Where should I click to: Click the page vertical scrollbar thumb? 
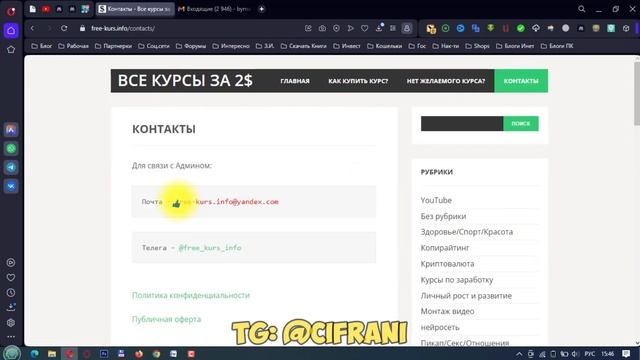click(637, 94)
